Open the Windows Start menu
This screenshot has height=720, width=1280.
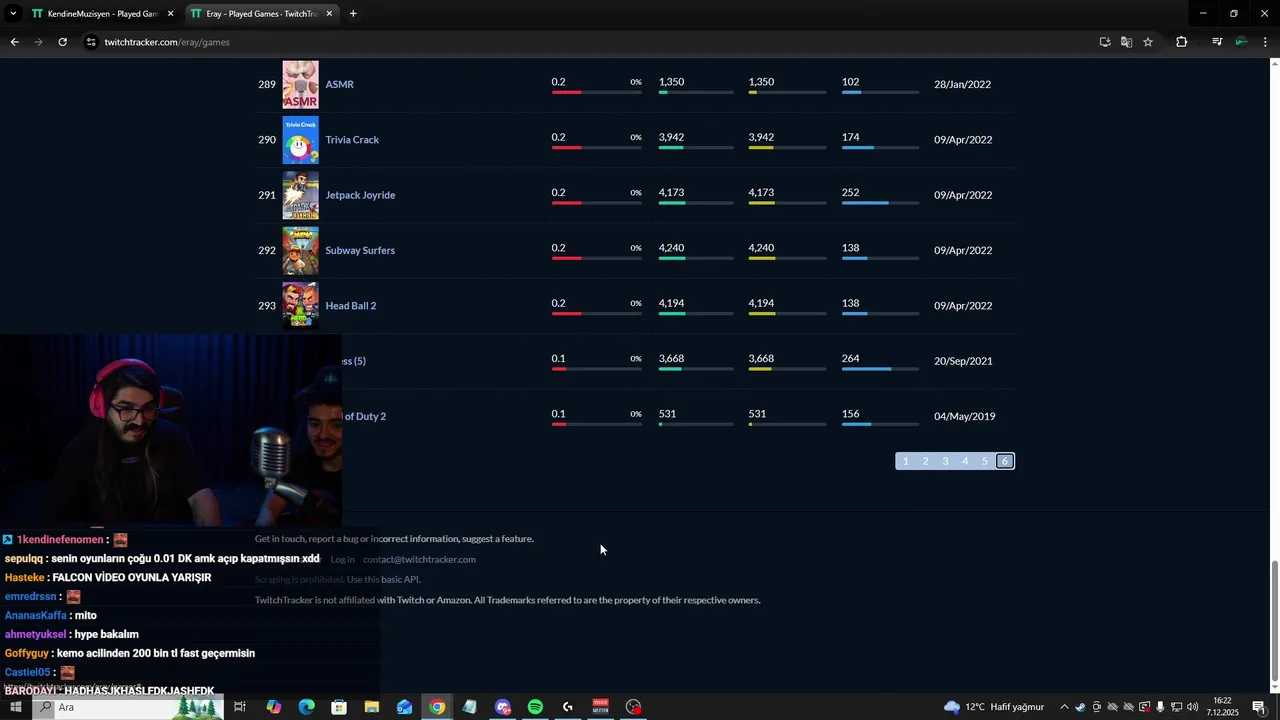click(15, 707)
